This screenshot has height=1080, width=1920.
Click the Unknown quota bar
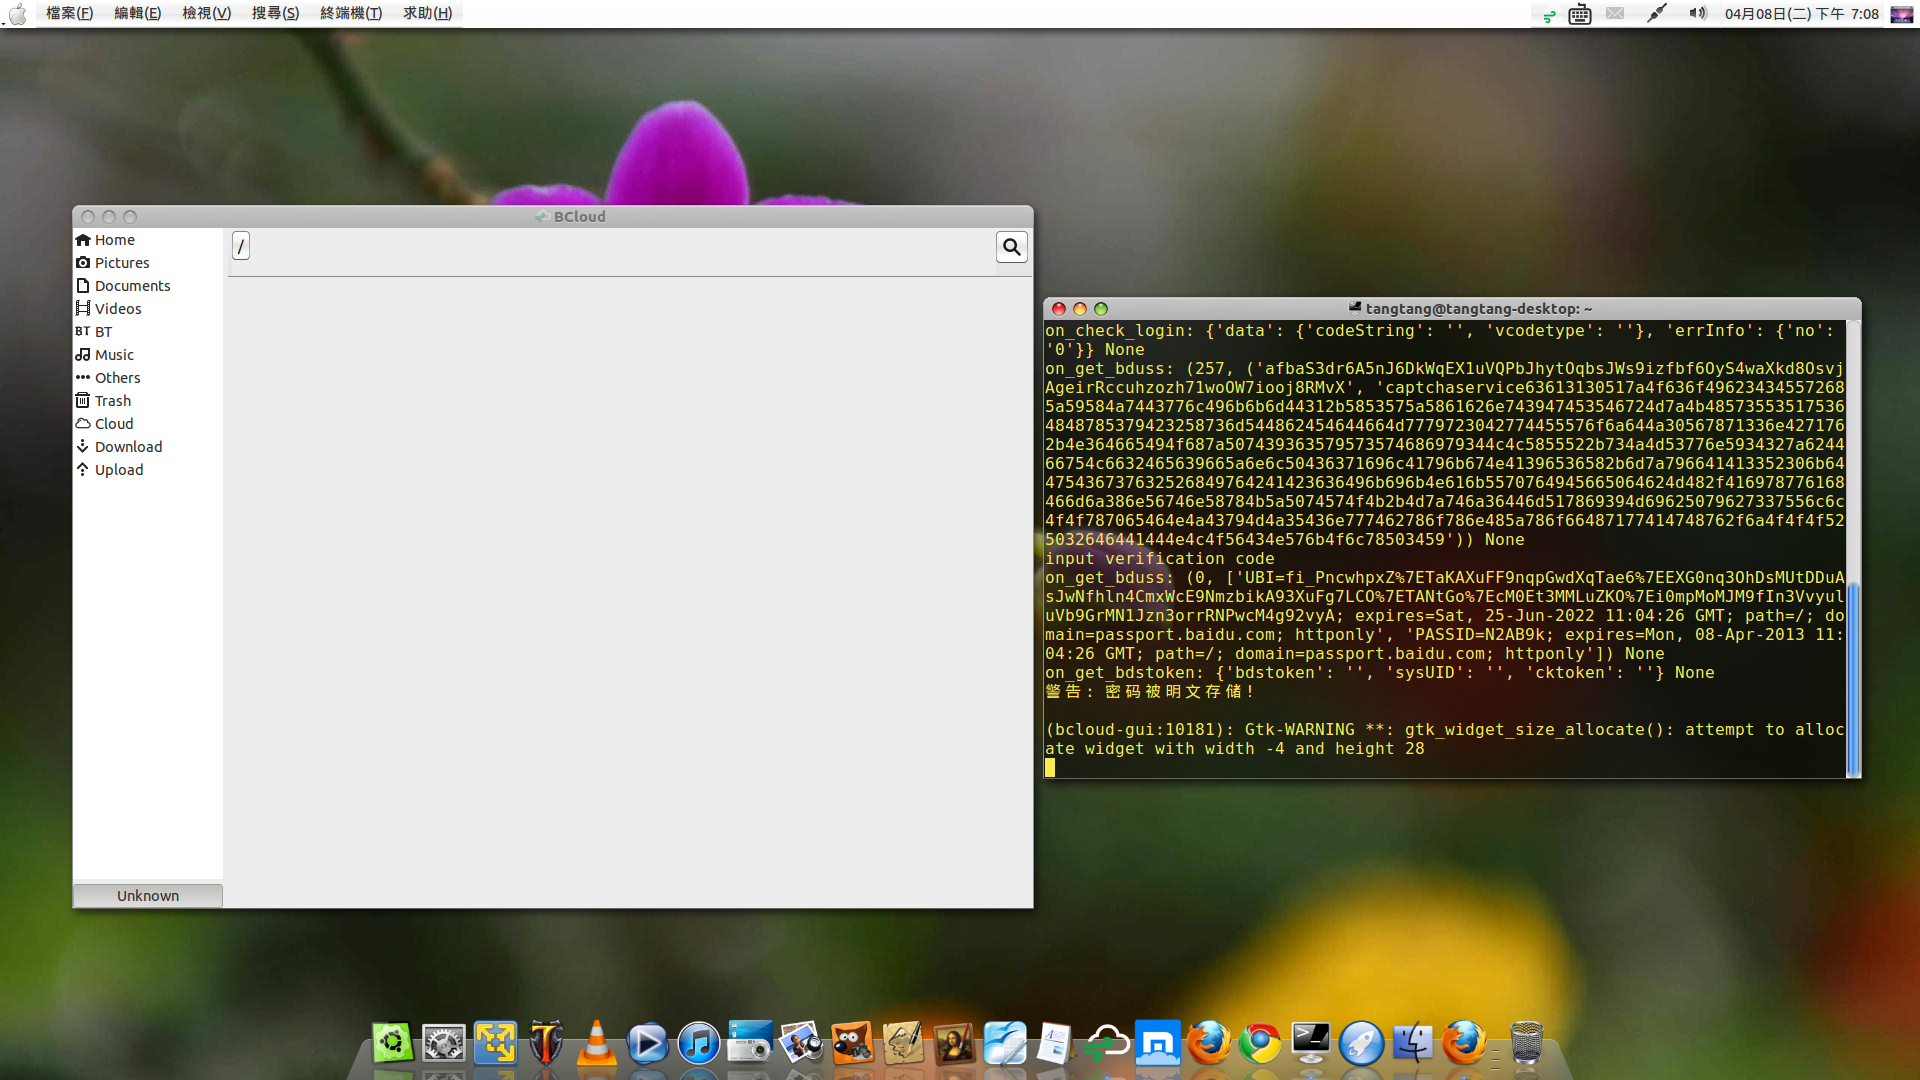[x=148, y=895]
